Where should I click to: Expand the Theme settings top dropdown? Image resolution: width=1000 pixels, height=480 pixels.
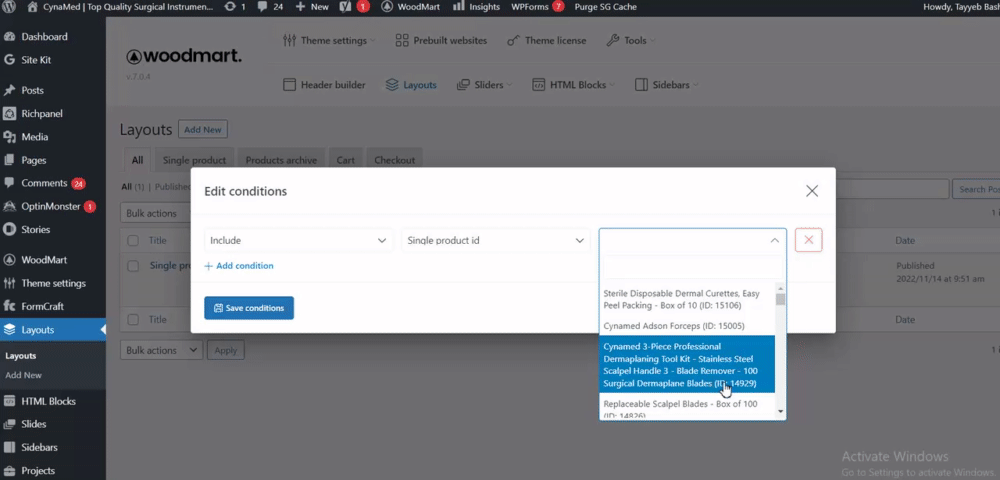(x=329, y=40)
